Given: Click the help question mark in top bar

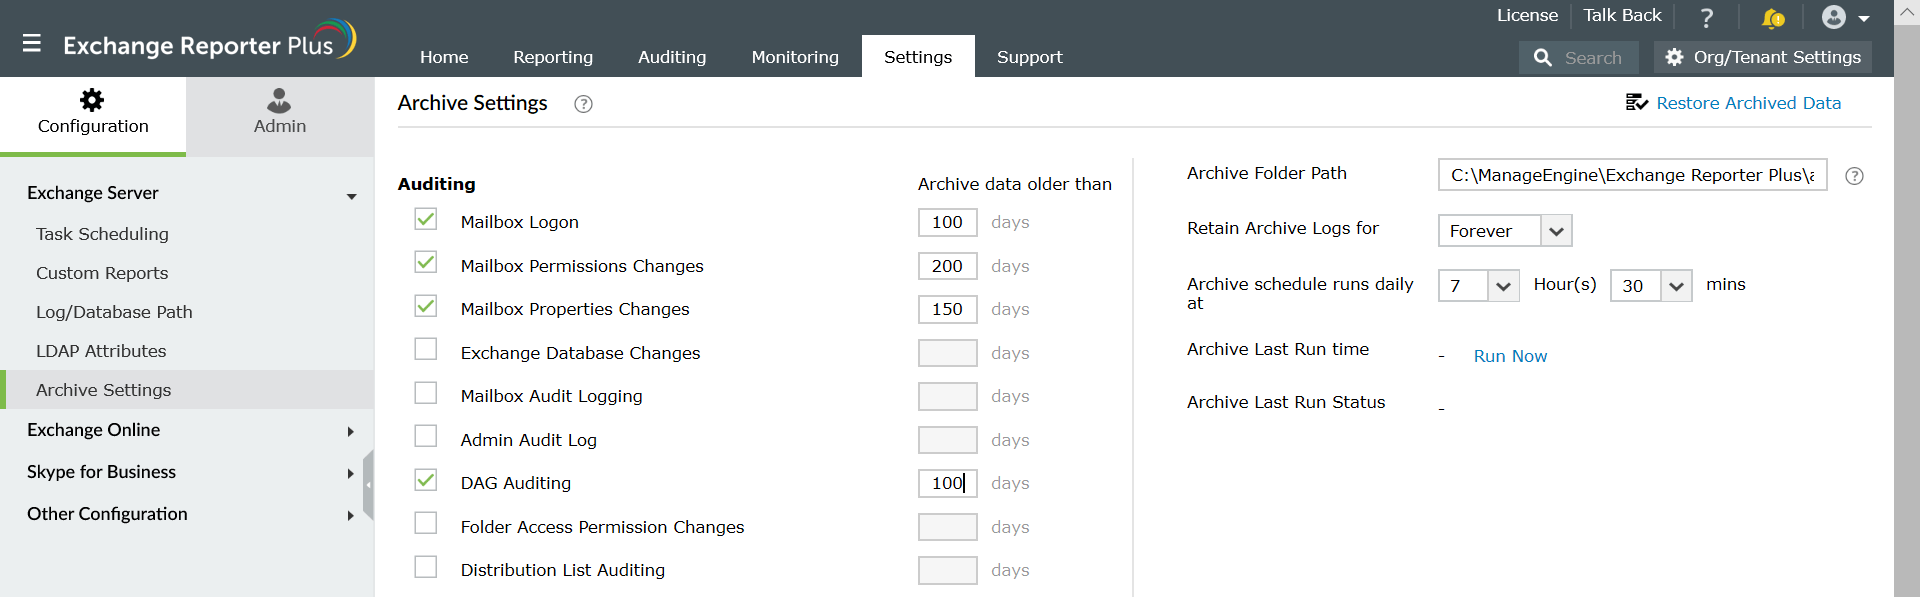Looking at the screenshot, I should [x=1707, y=17].
